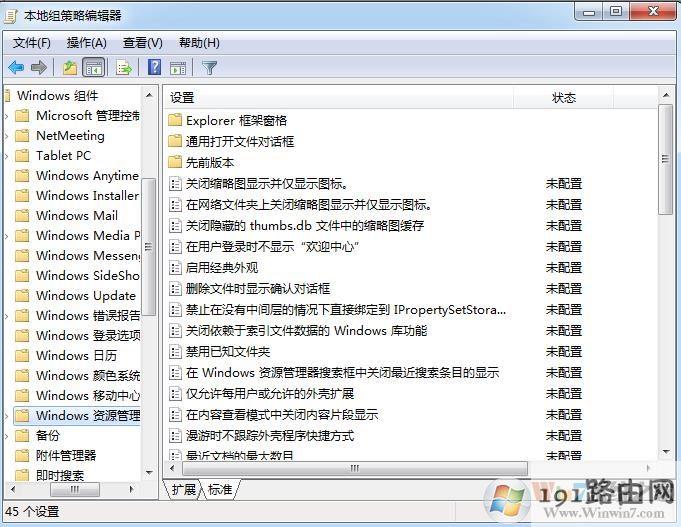Screen dimensions: 681x527
Task: Select policy 关闭缩略图显示并仅显示图标。
Action: click(x=267, y=183)
